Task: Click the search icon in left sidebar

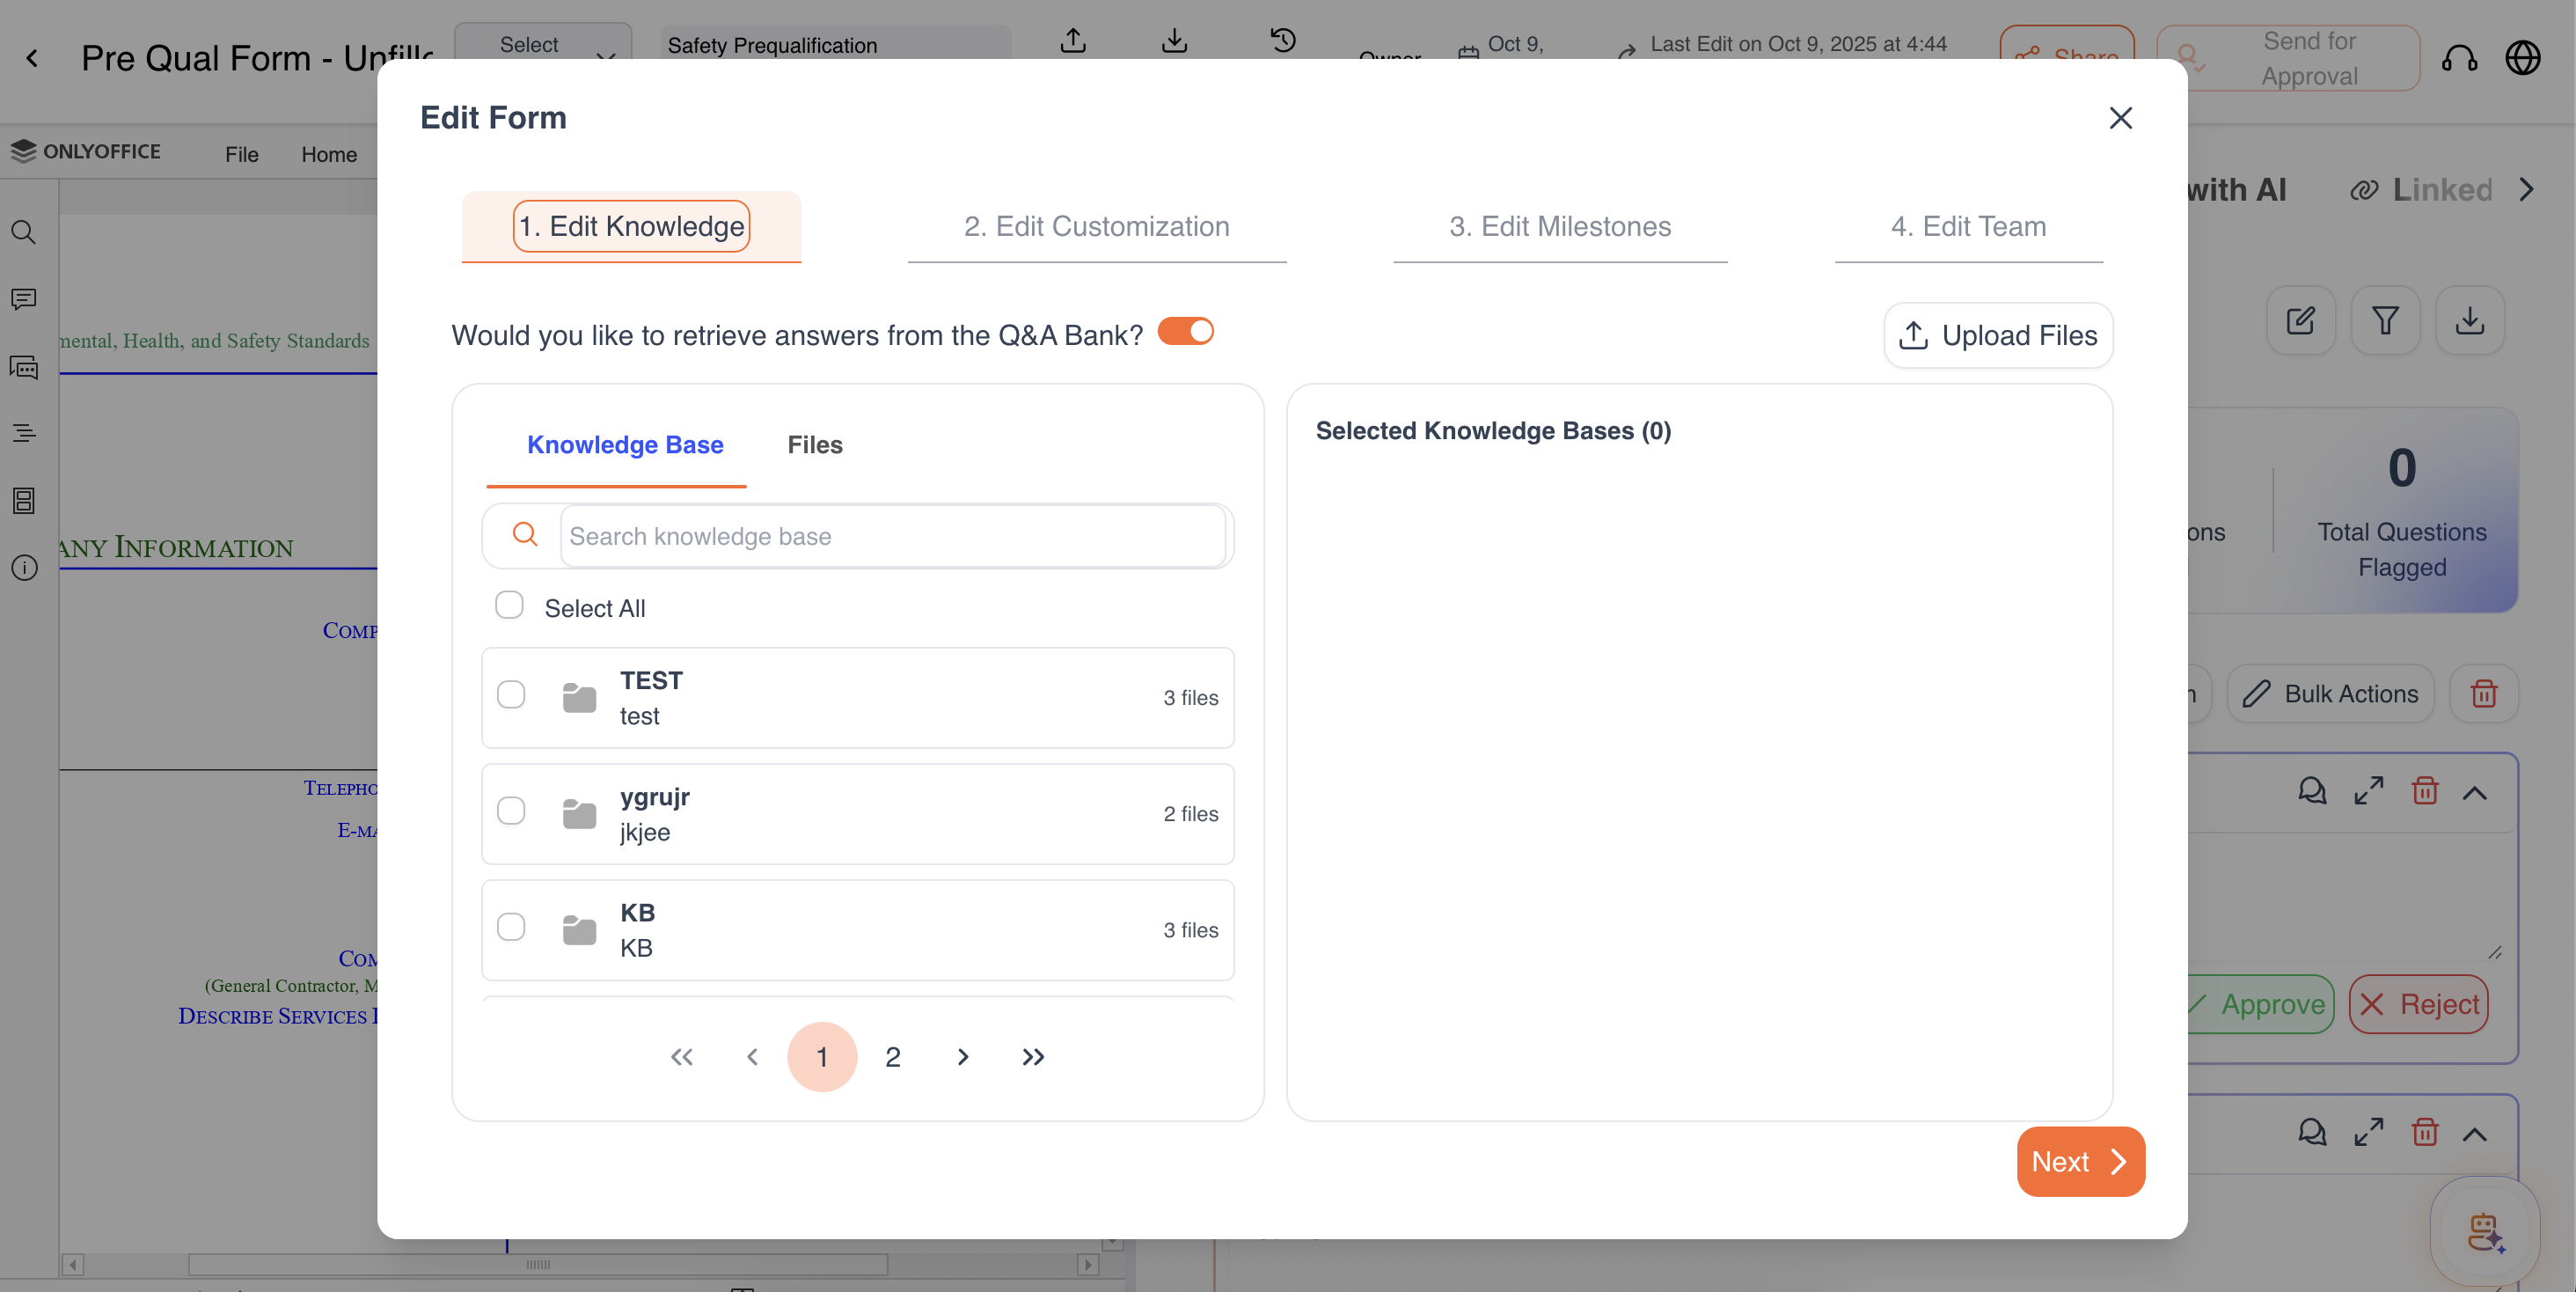Action: (24, 233)
